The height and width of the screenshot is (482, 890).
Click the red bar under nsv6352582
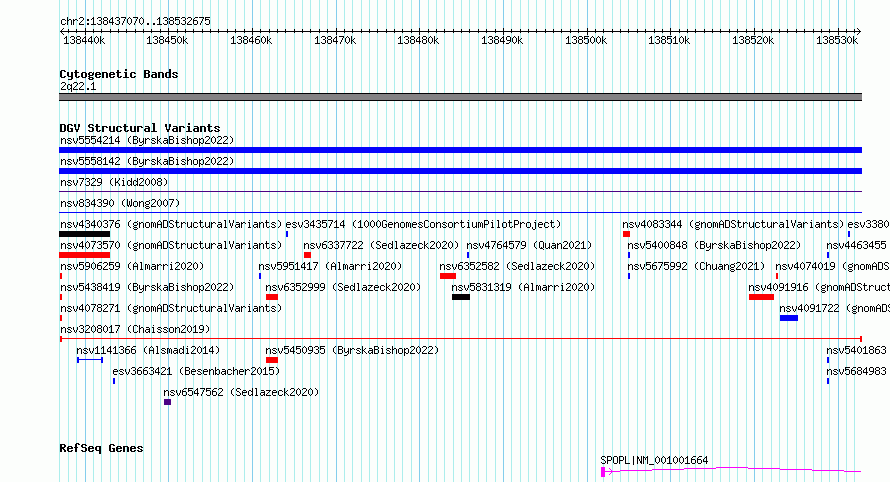pos(448,276)
